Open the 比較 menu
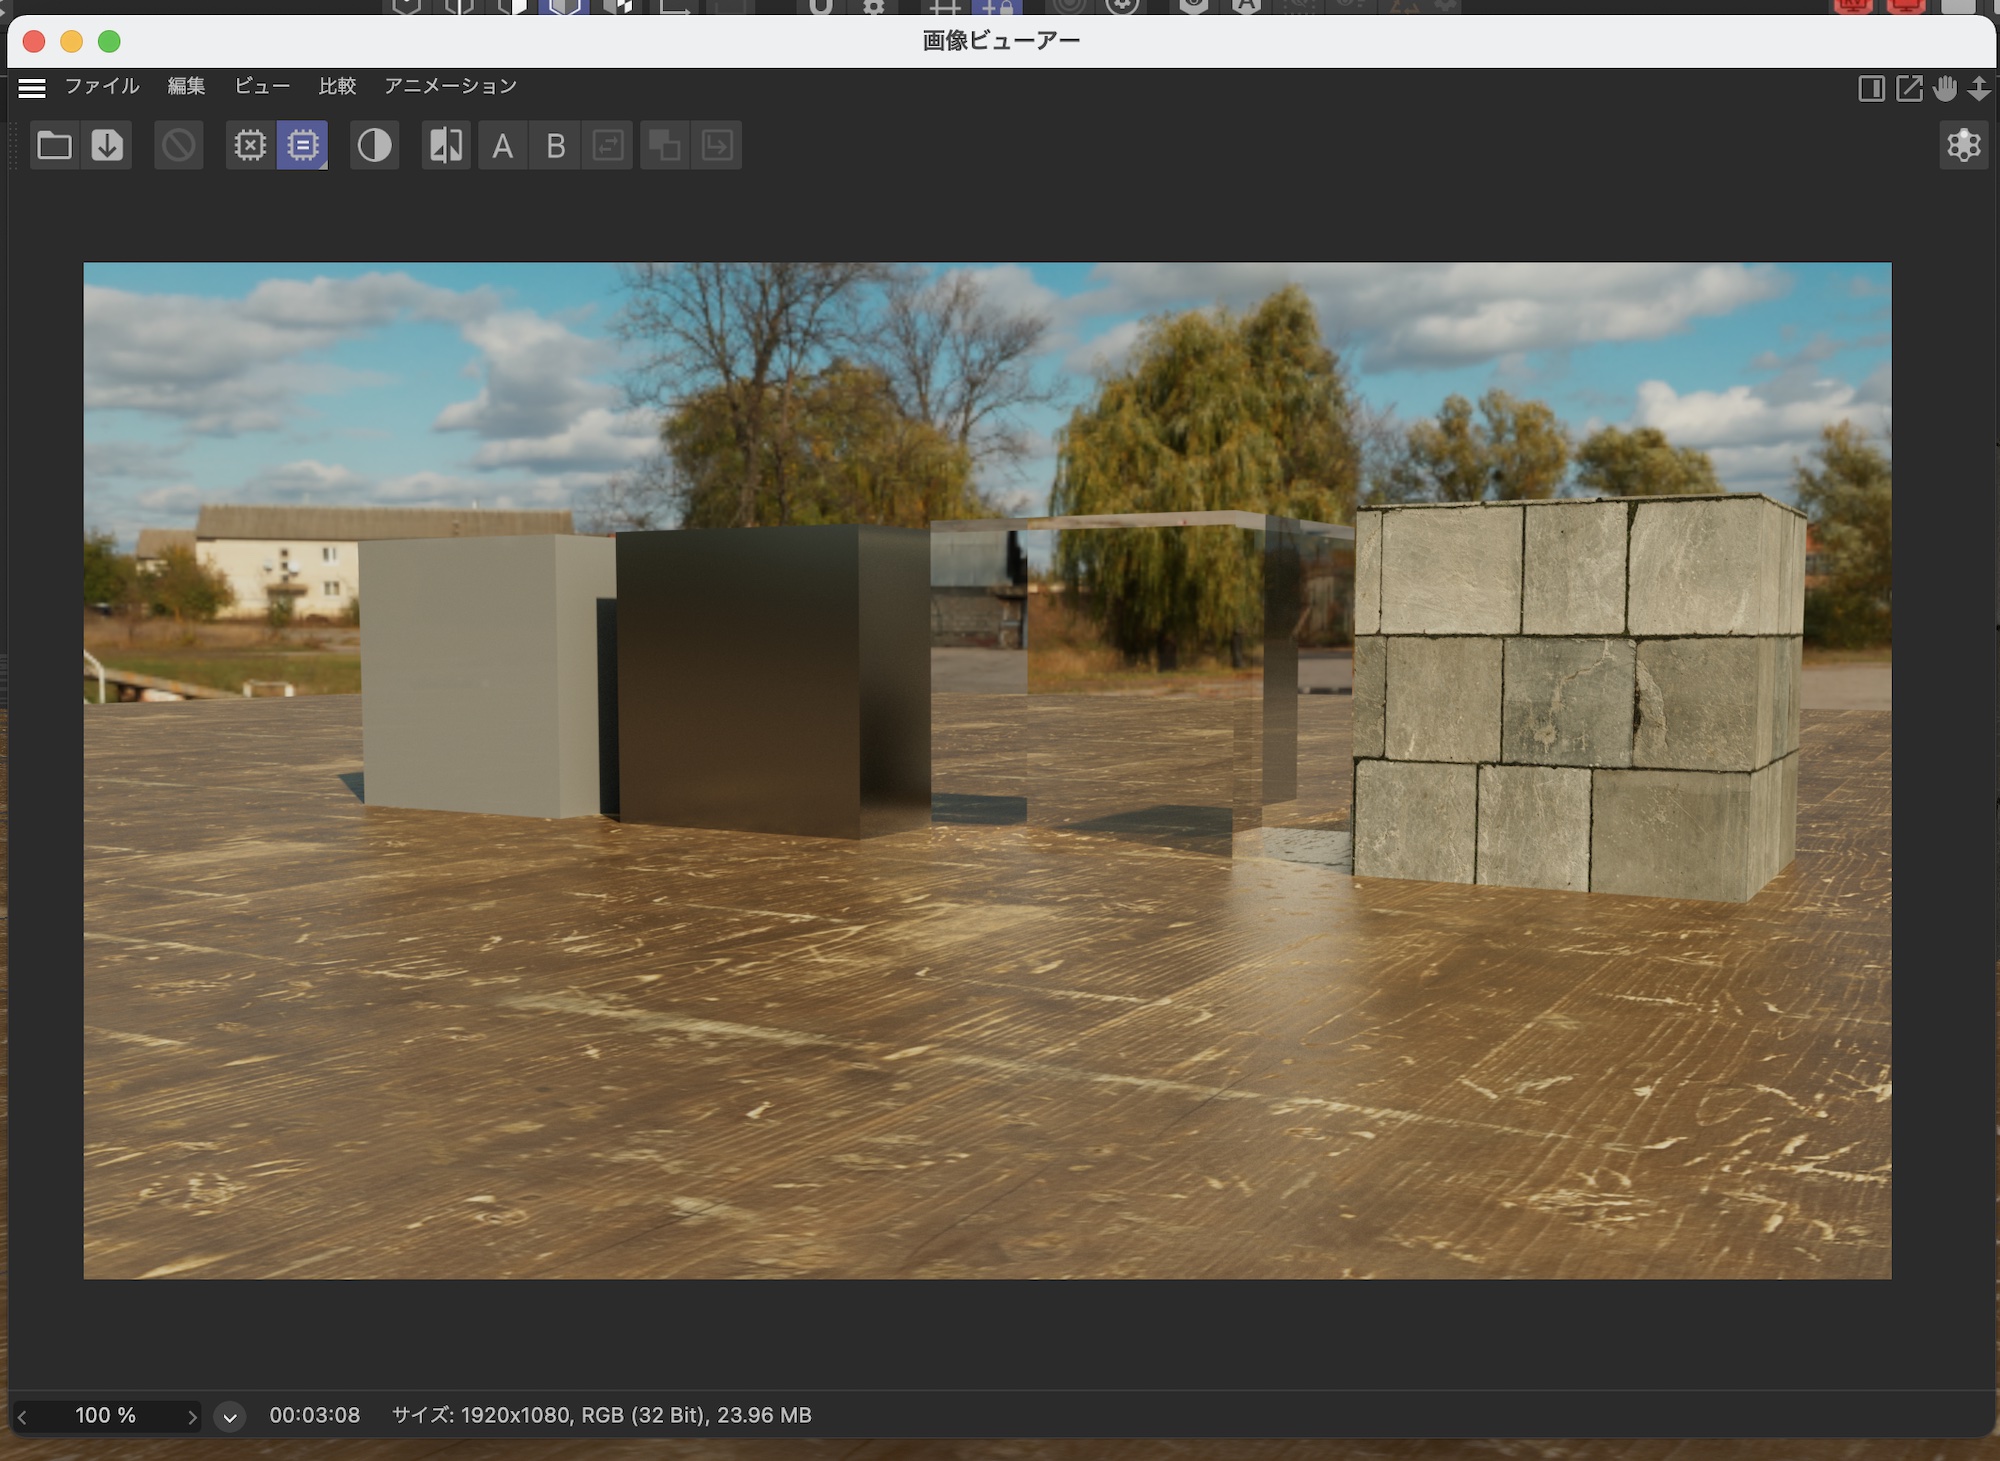This screenshot has height=1461, width=2000. point(337,86)
